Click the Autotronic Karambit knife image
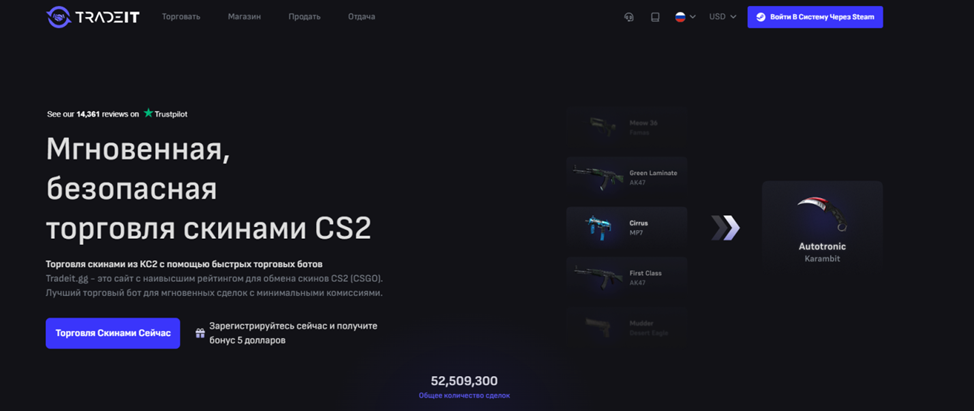This screenshot has width=974, height=411. [822, 214]
